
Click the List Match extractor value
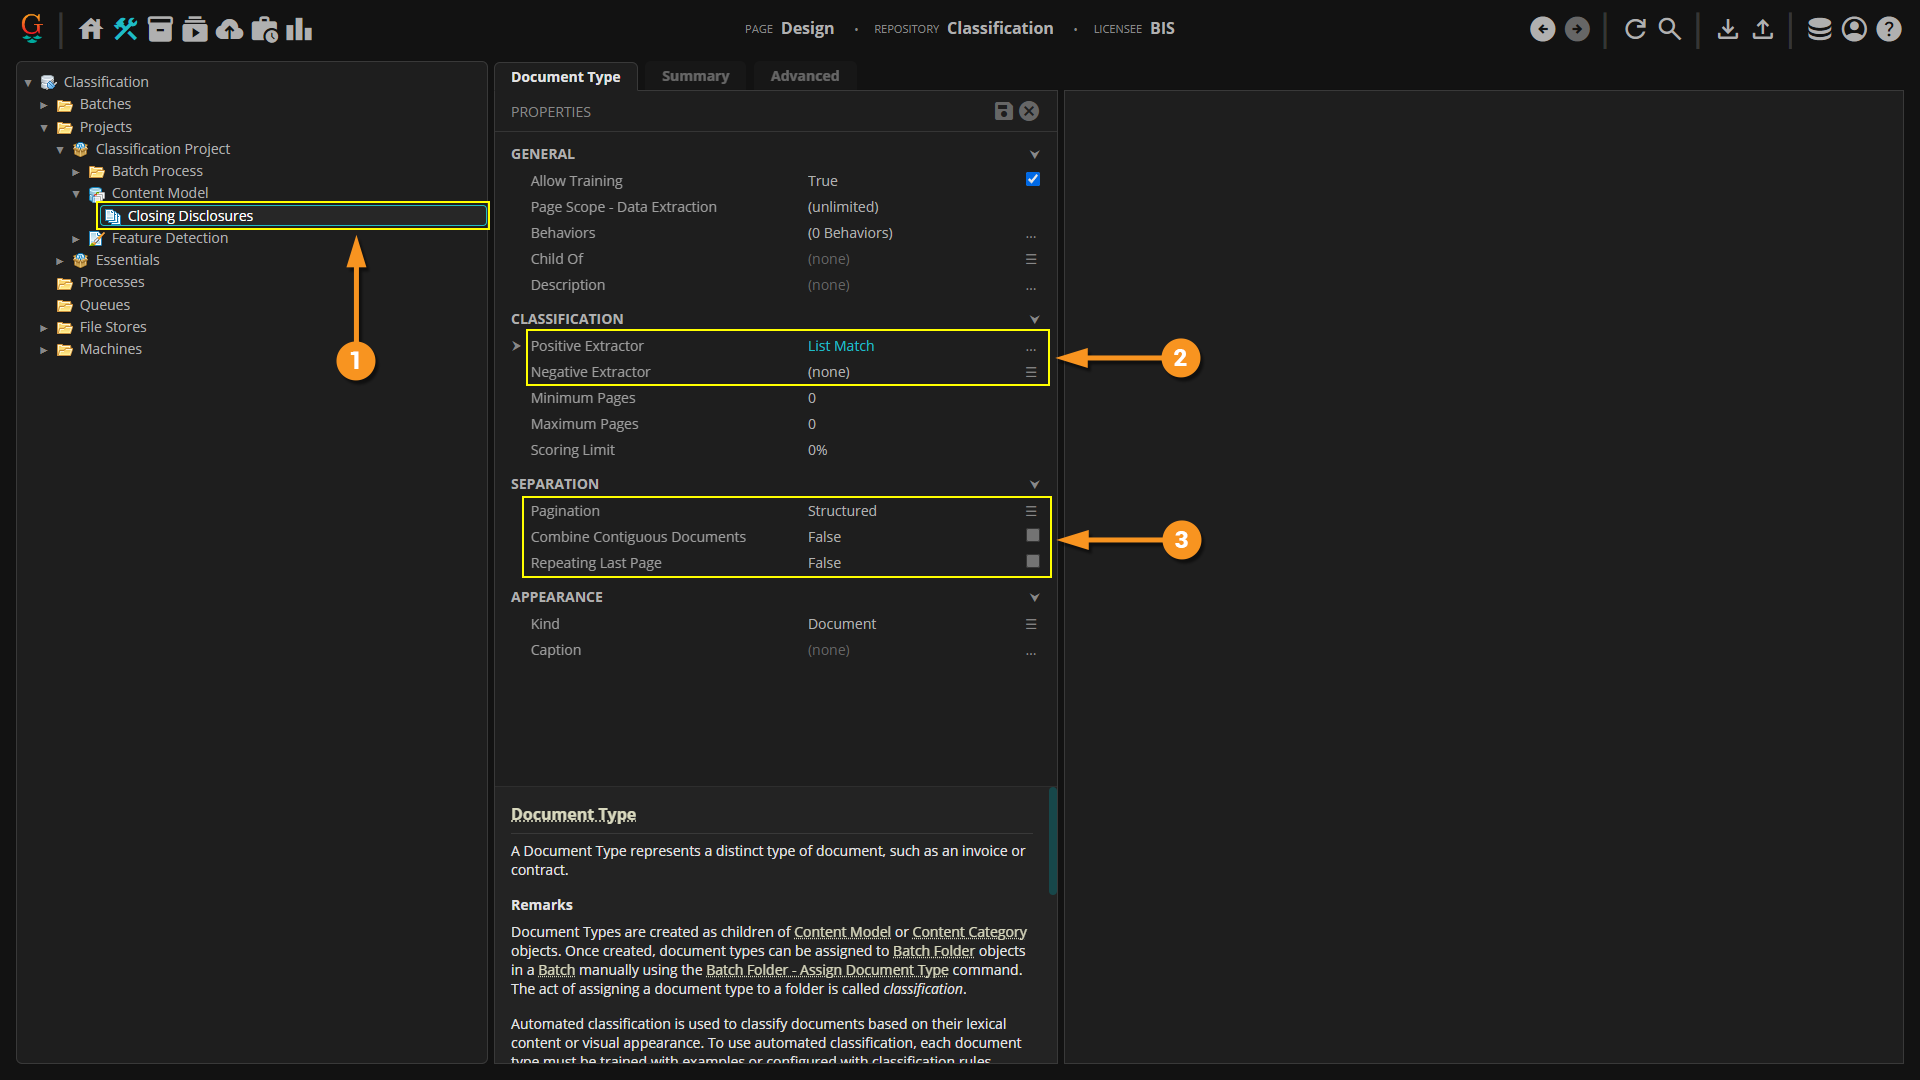click(x=841, y=346)
